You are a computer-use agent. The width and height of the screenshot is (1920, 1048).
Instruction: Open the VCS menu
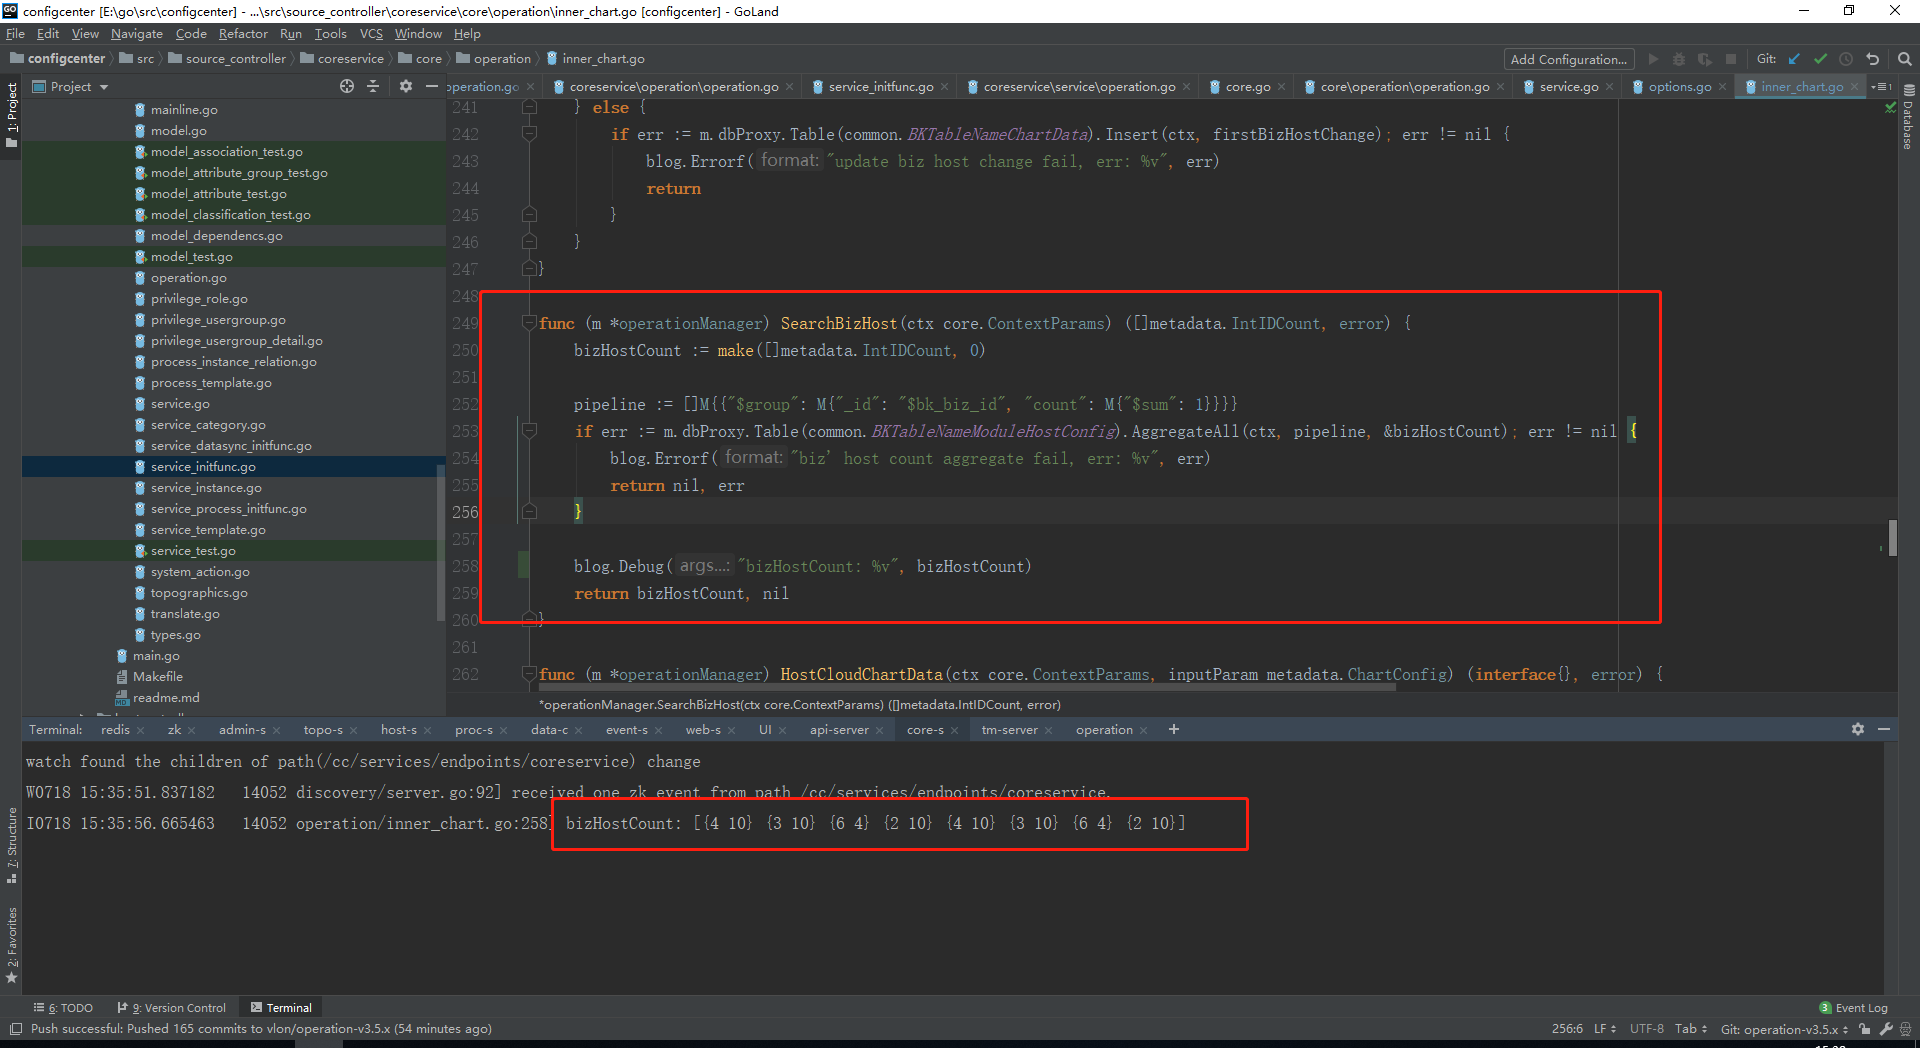click(x=370, y=33)
